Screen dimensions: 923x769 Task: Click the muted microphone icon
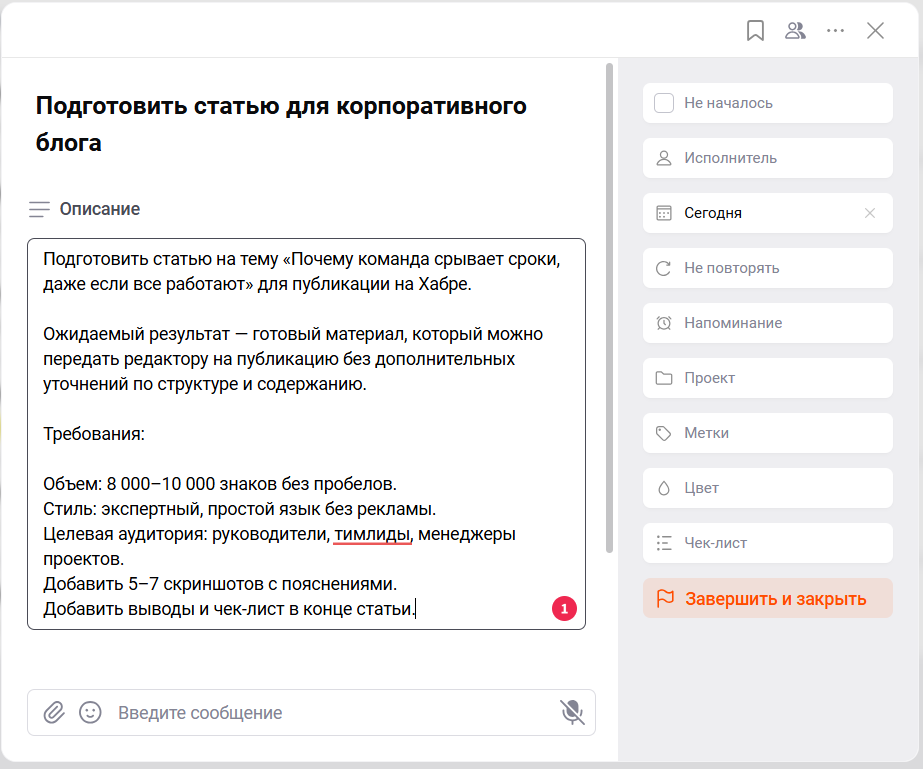[x=572, y=712]
